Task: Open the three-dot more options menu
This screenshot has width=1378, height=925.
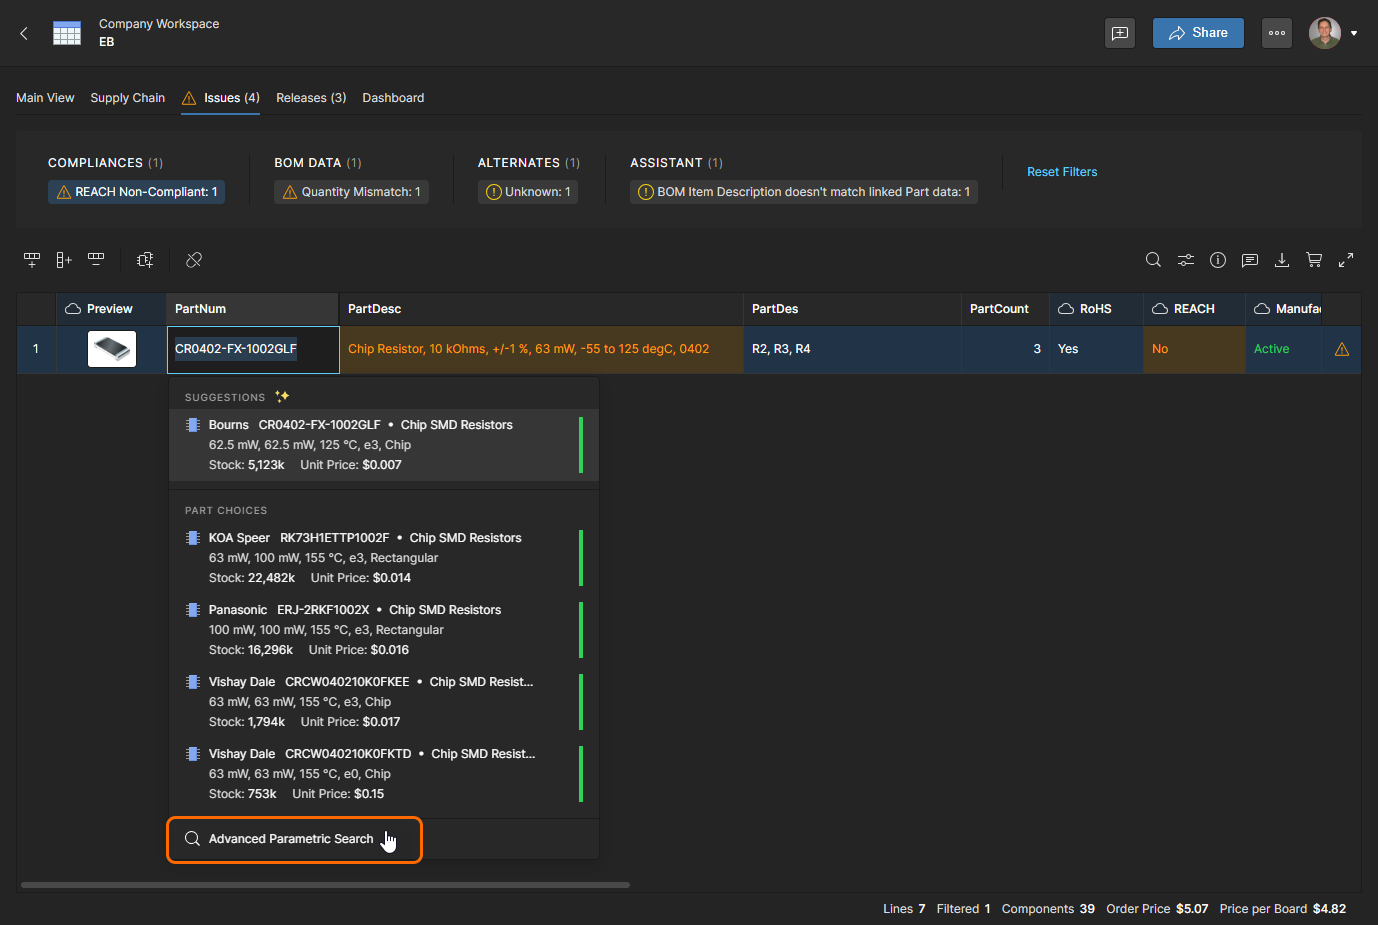Action: [x=1277, y=33]
